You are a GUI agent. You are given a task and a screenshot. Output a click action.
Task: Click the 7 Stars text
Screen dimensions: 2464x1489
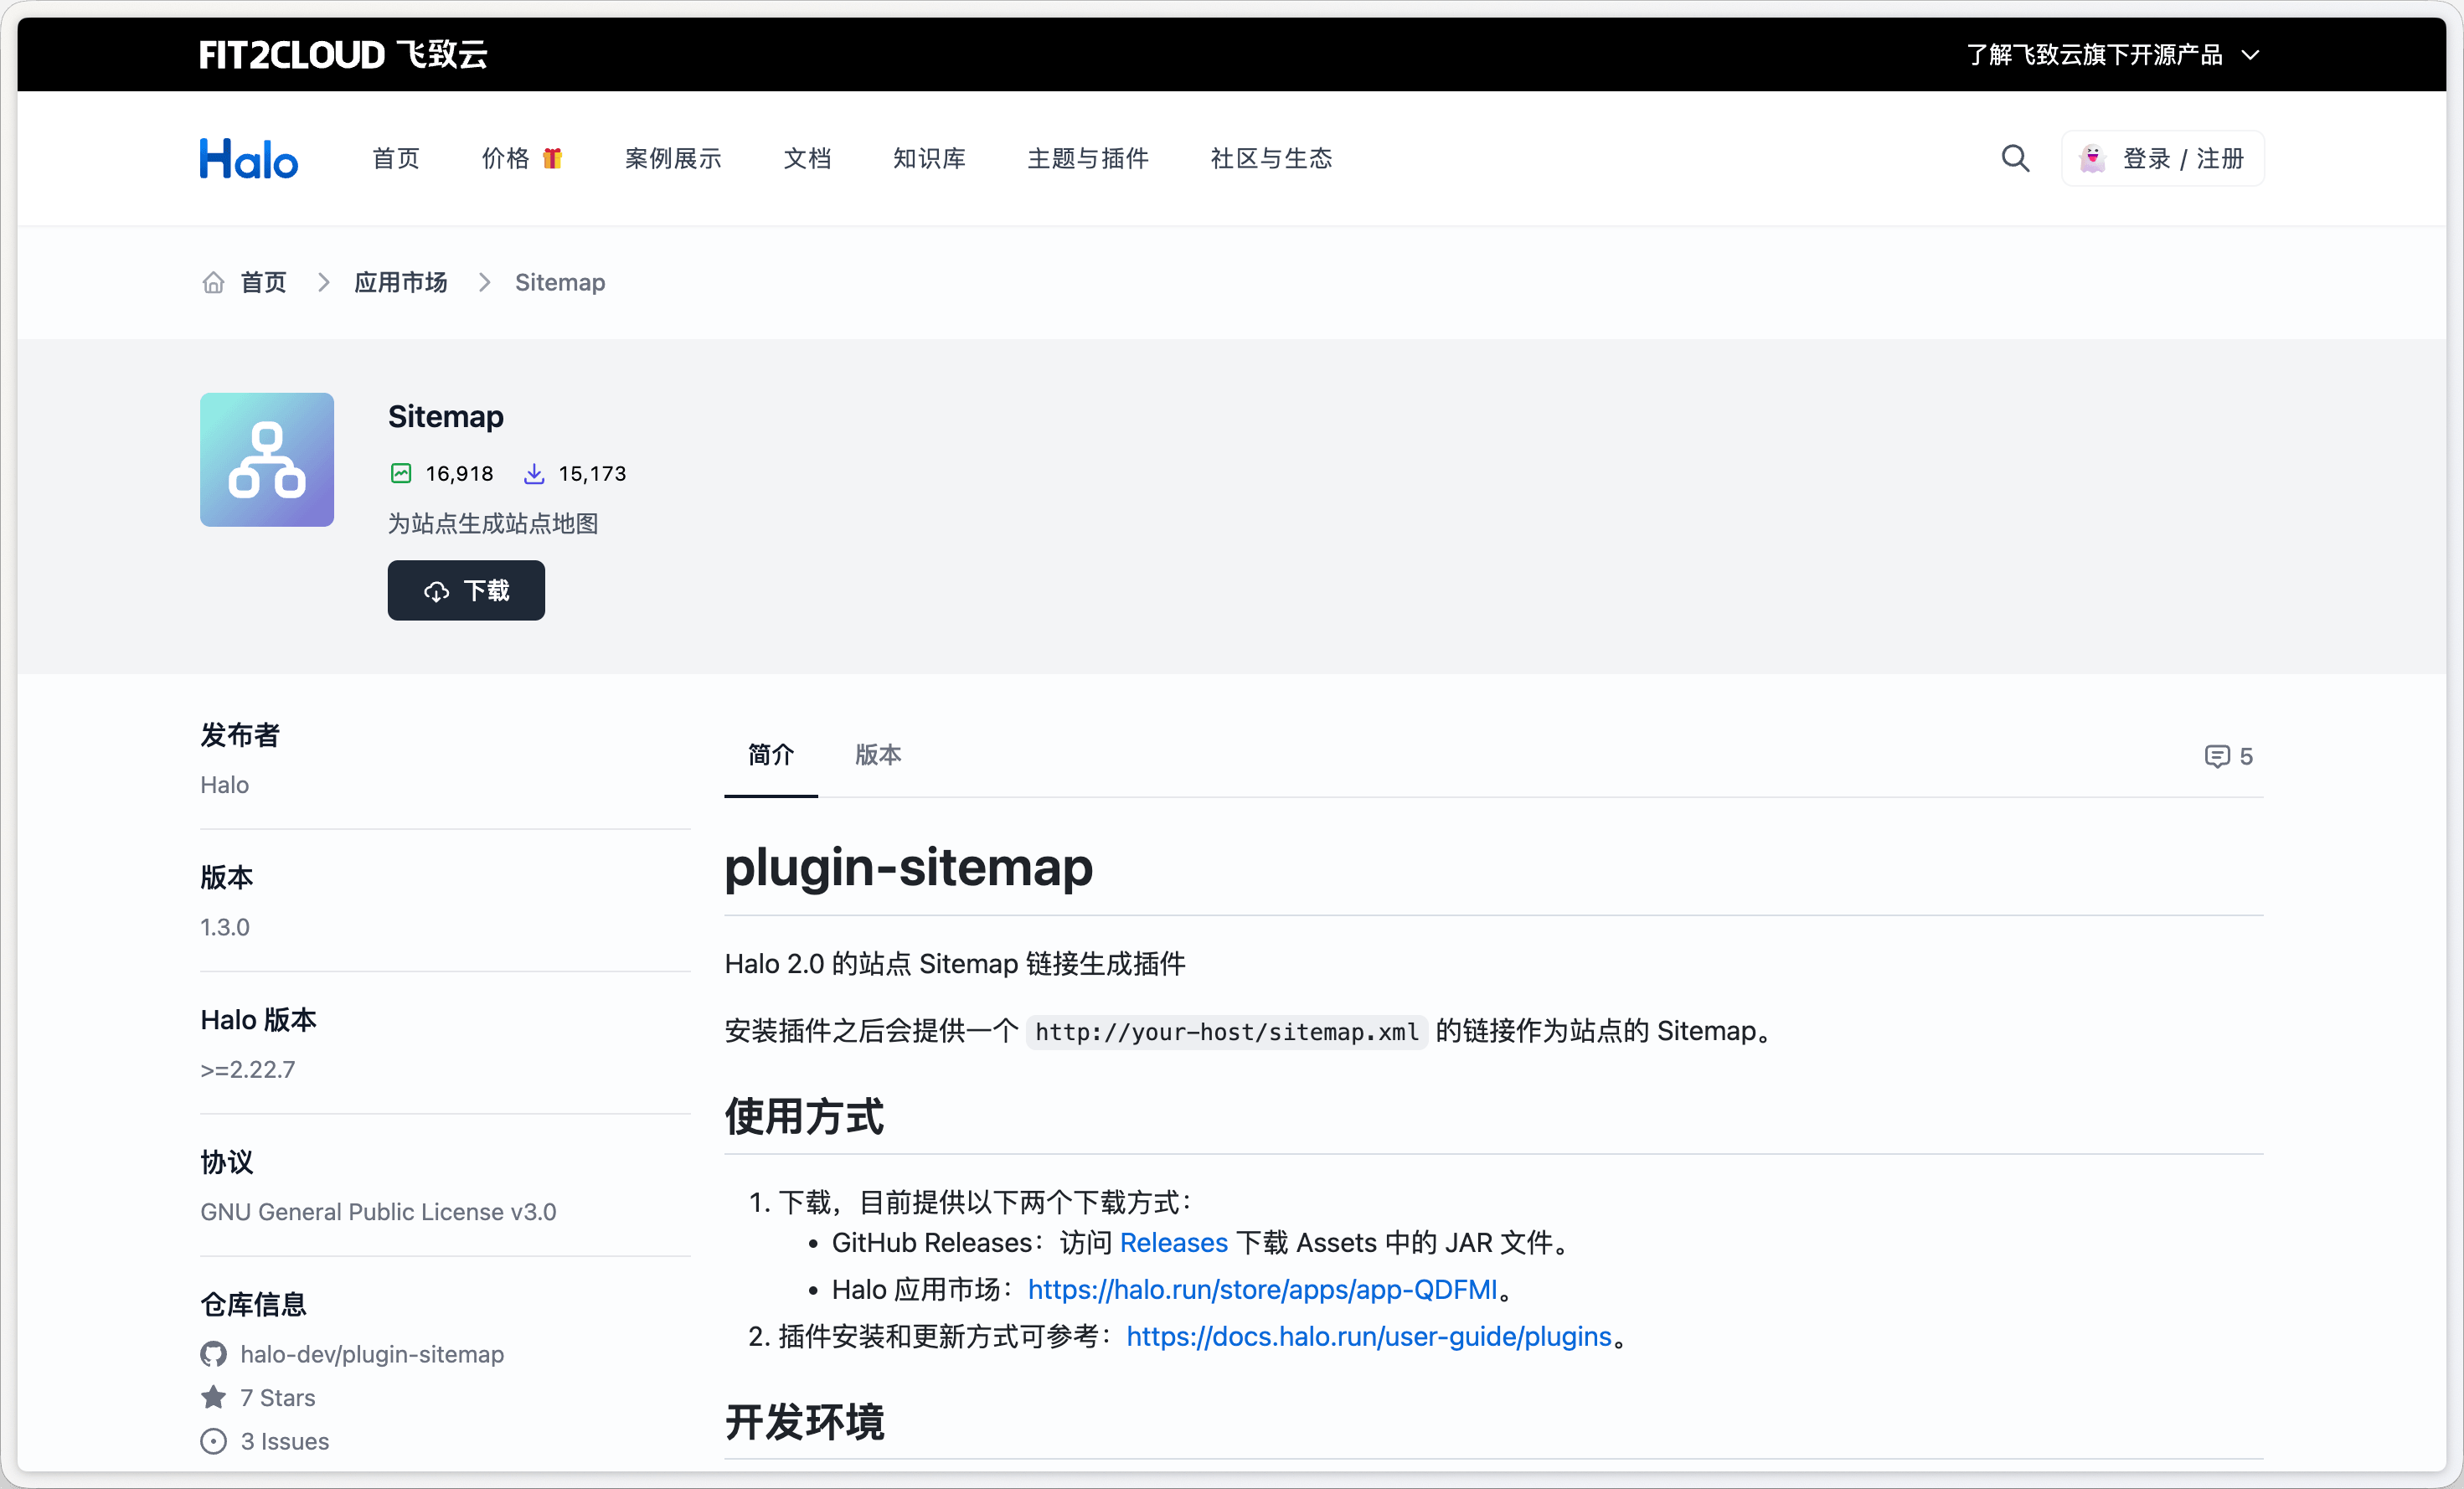point(278,1397)
